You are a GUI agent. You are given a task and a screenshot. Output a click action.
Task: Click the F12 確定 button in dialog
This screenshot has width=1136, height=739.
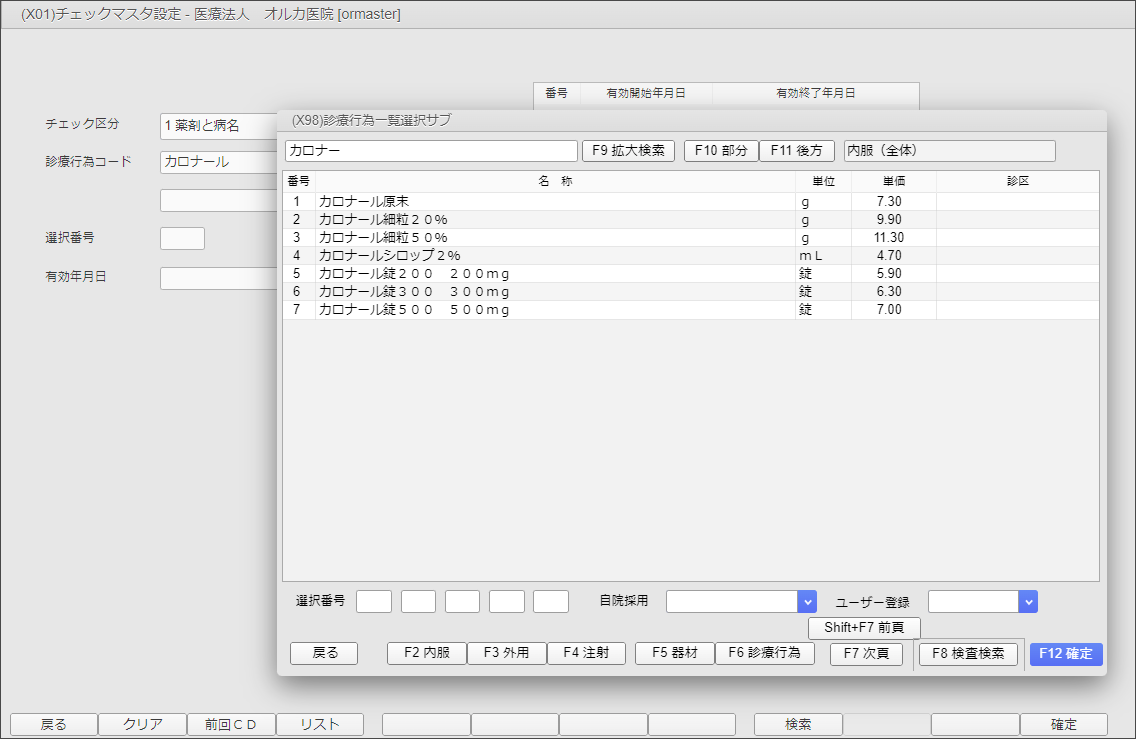point(1065,654)
